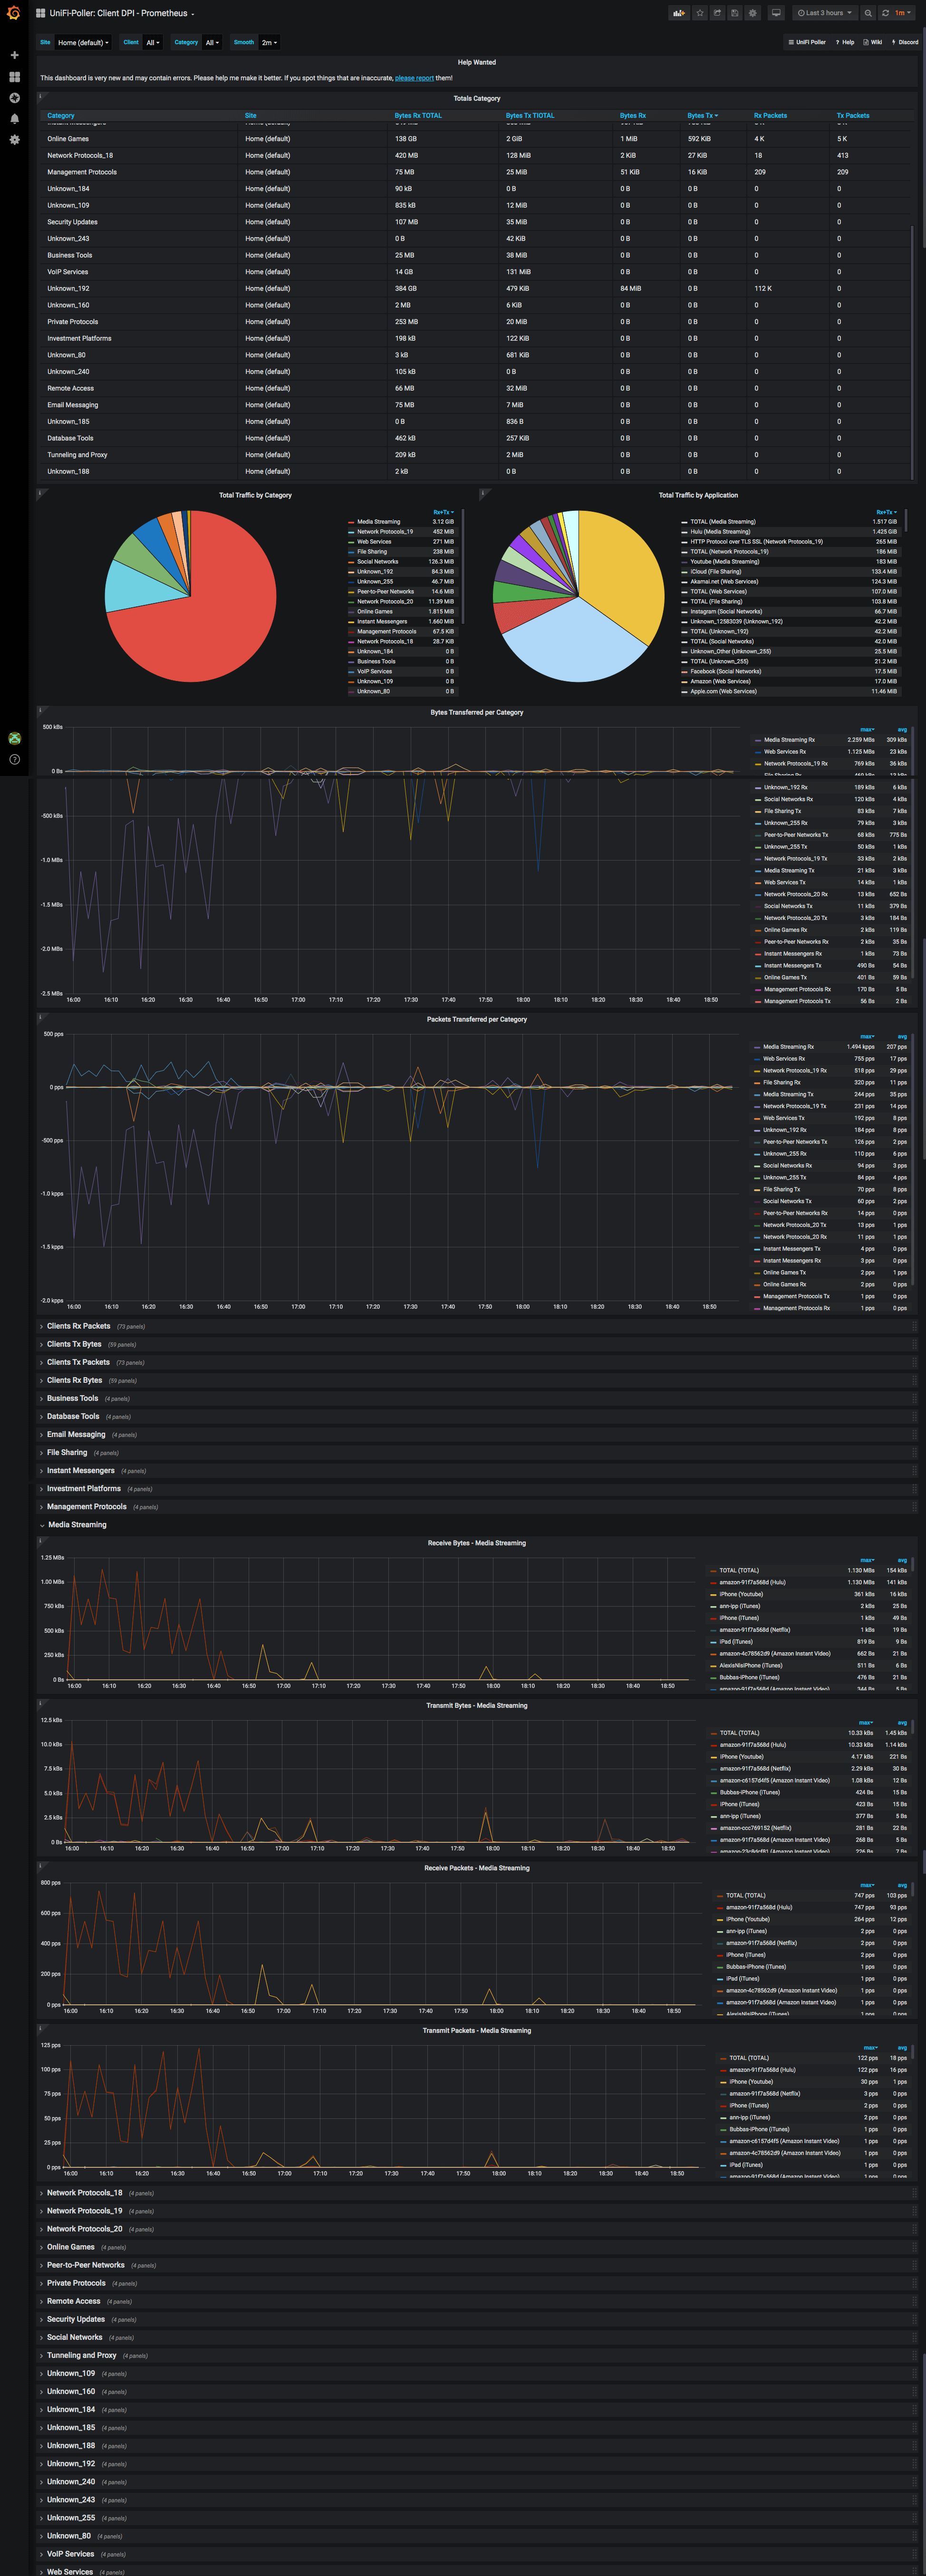Click the Share dashboard icon
The width and height of the screenshot is (926, 2576).
click(x=717, y=13)
